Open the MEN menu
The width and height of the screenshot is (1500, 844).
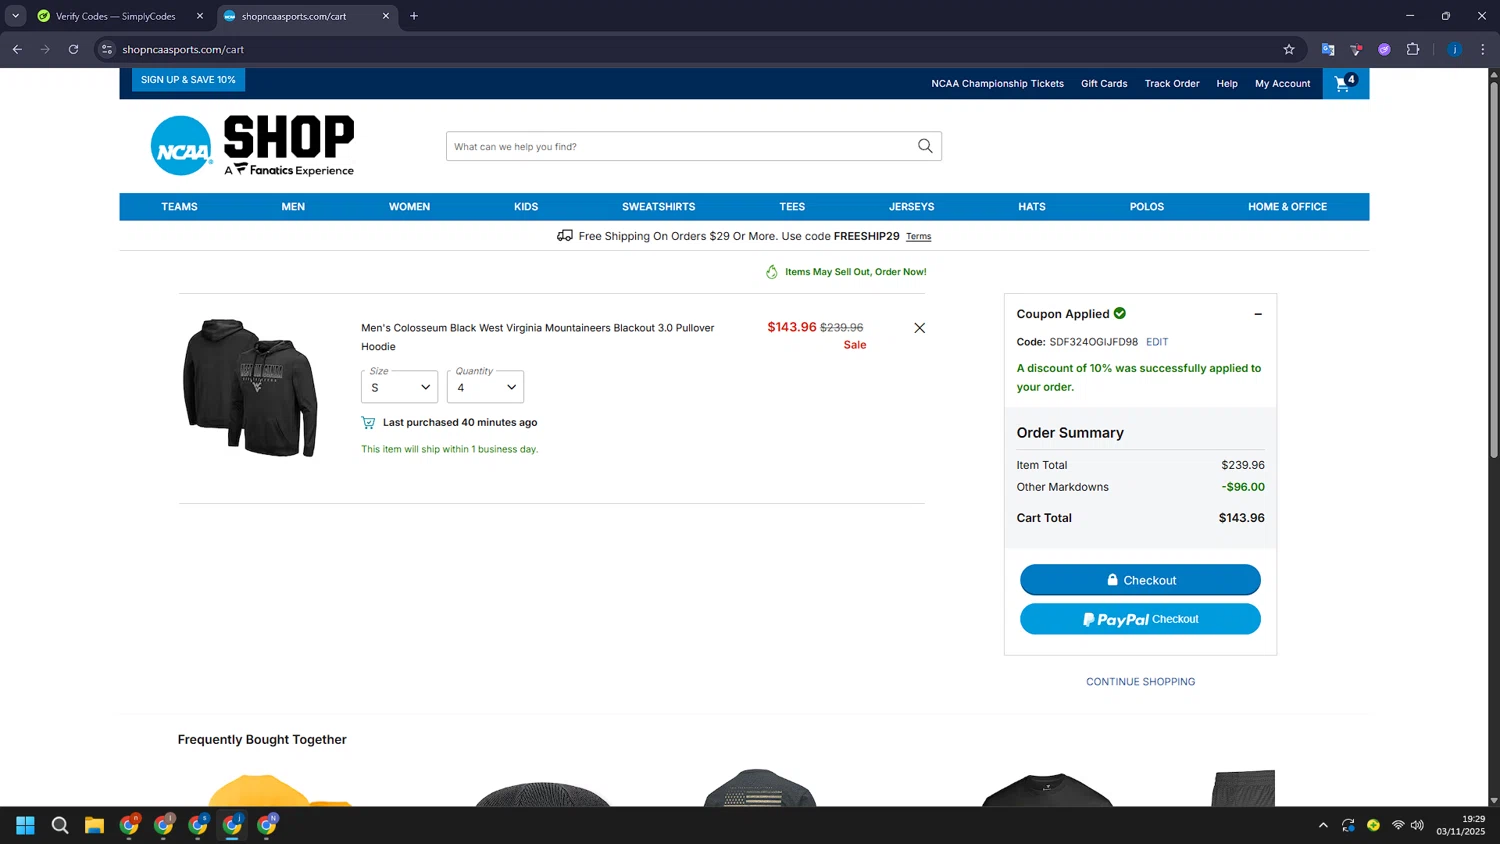(293, 207)
